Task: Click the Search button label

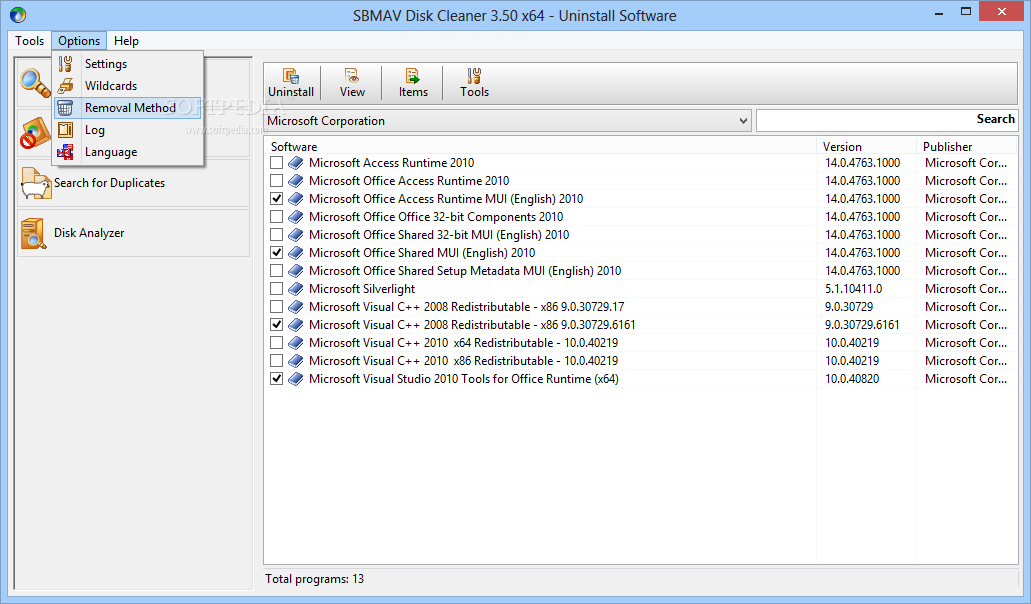Action: click(x=995, y=119)
